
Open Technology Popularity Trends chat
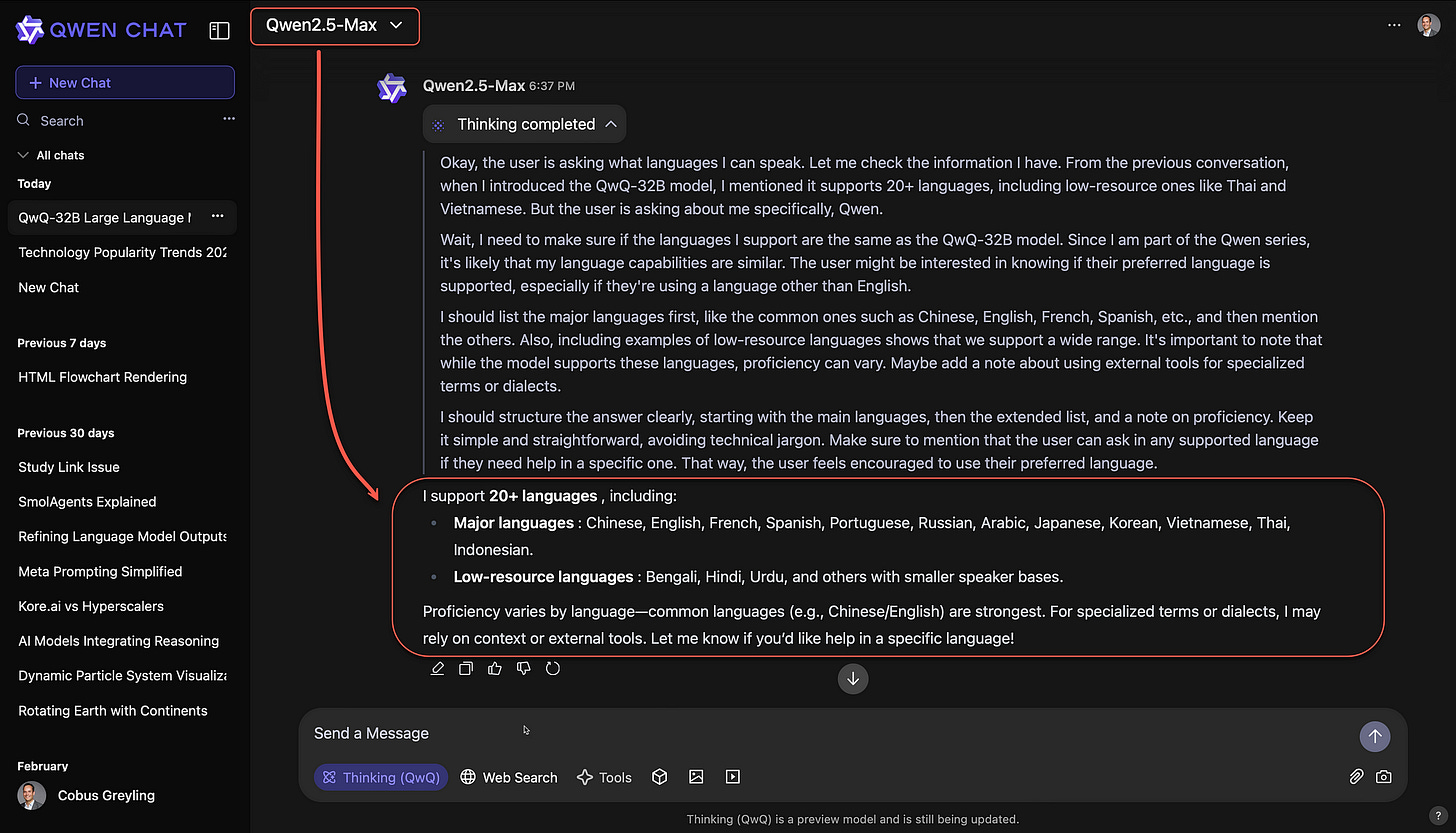[x=122, y=253]
